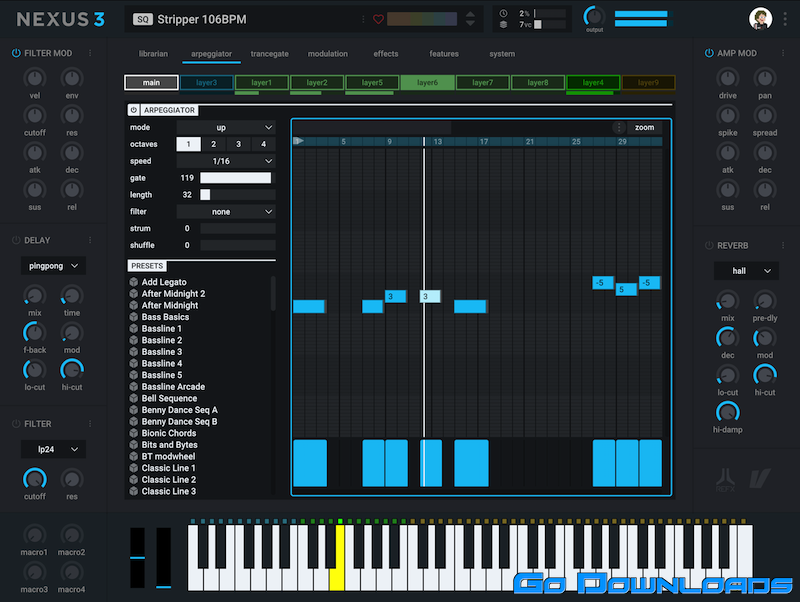Toggle the Filter Mod power icon
This screenshot has height=602, width=800.
pos(16,53)
